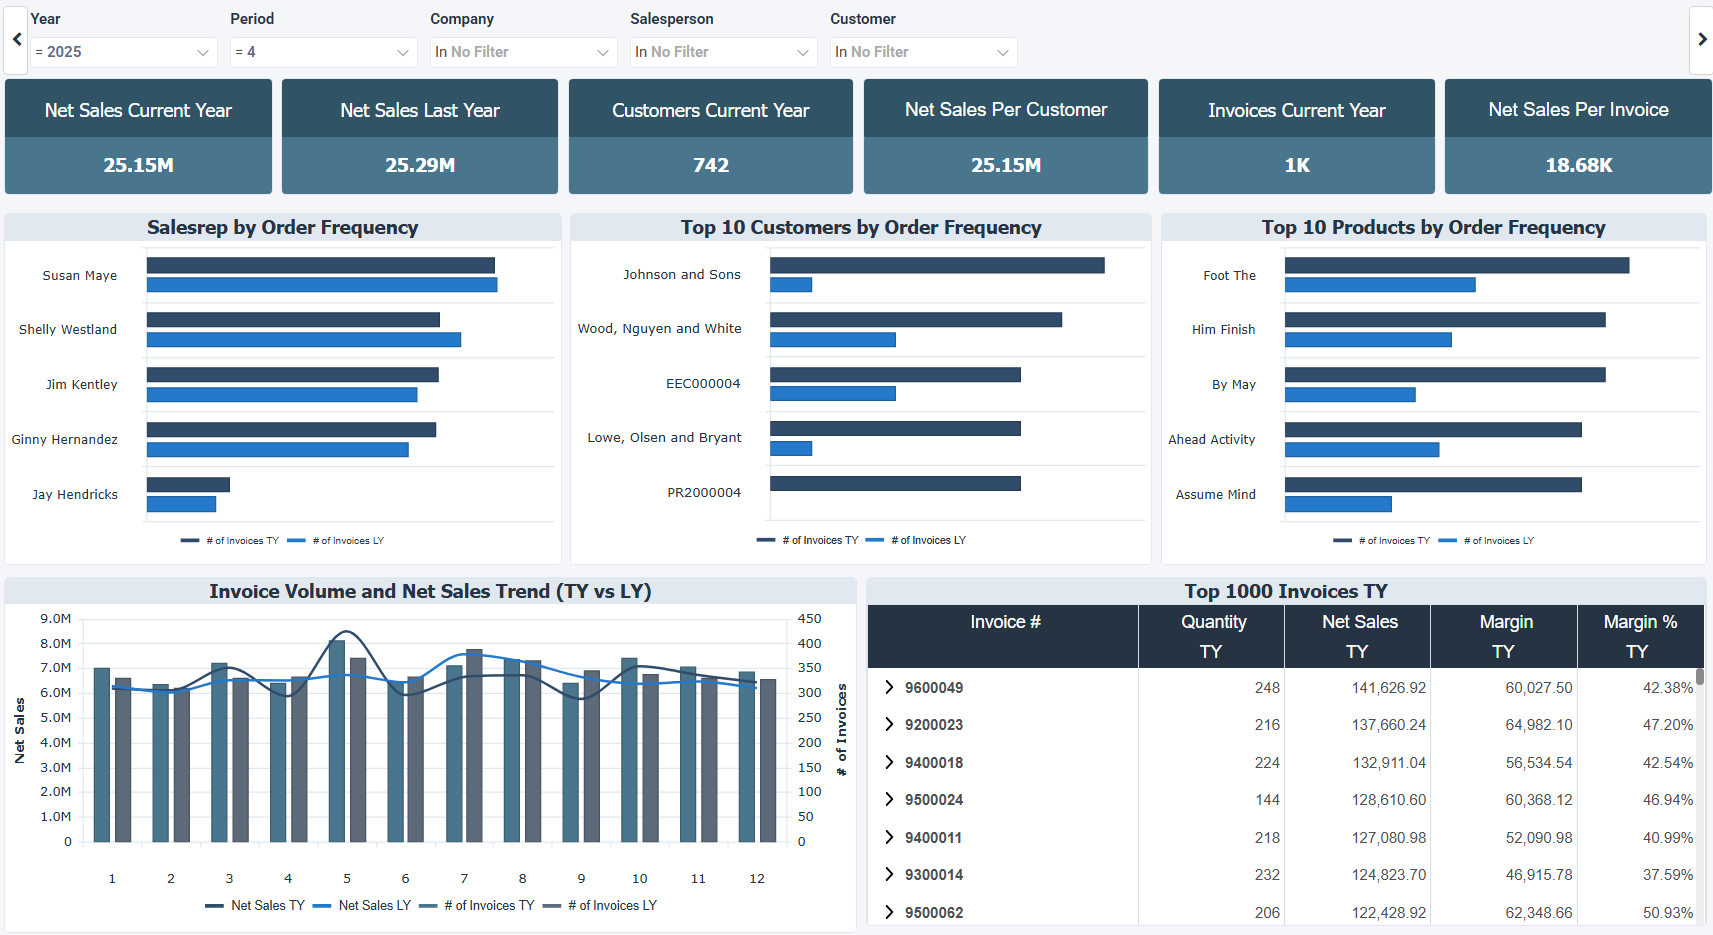Expand invoice row 9500024
1713x935 pixels.
pyautogui.click(x=889, y=799)
